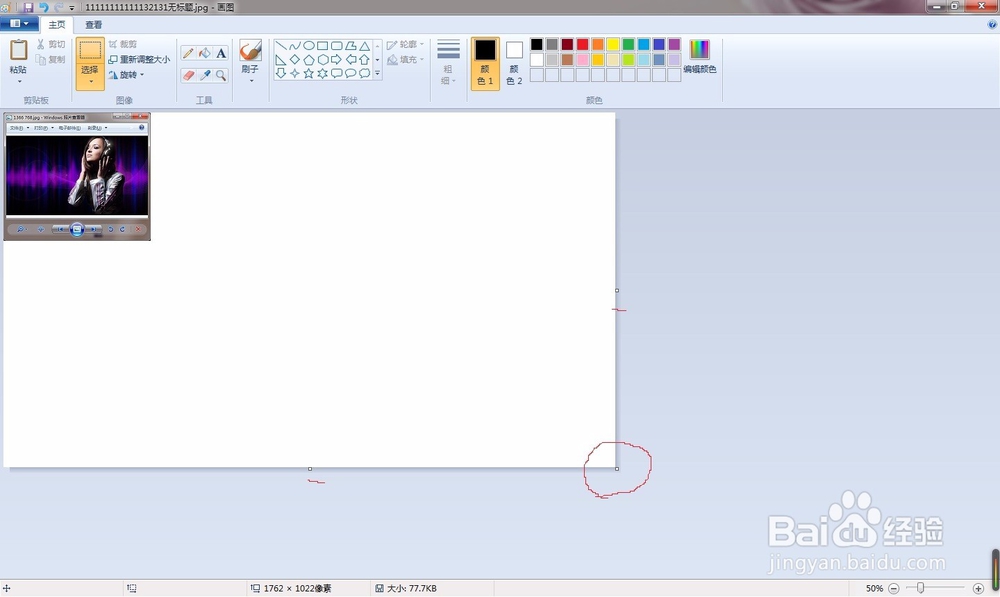Choose the Rectangle shape
The height and width of the screenshot is (597, 1000).
[x=323, y=46]
